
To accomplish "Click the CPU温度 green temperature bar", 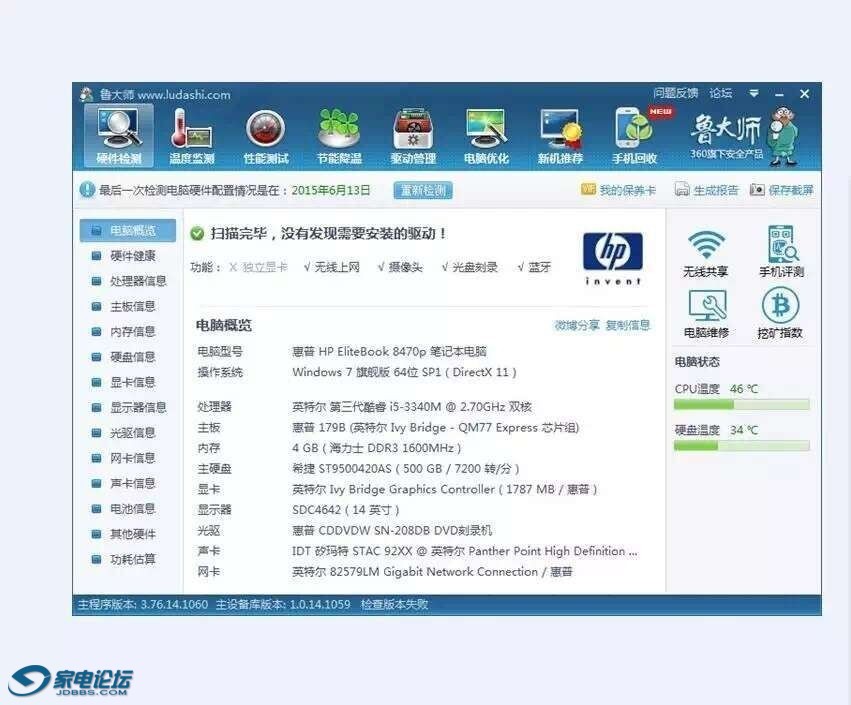I will click(x=741, y=405).
